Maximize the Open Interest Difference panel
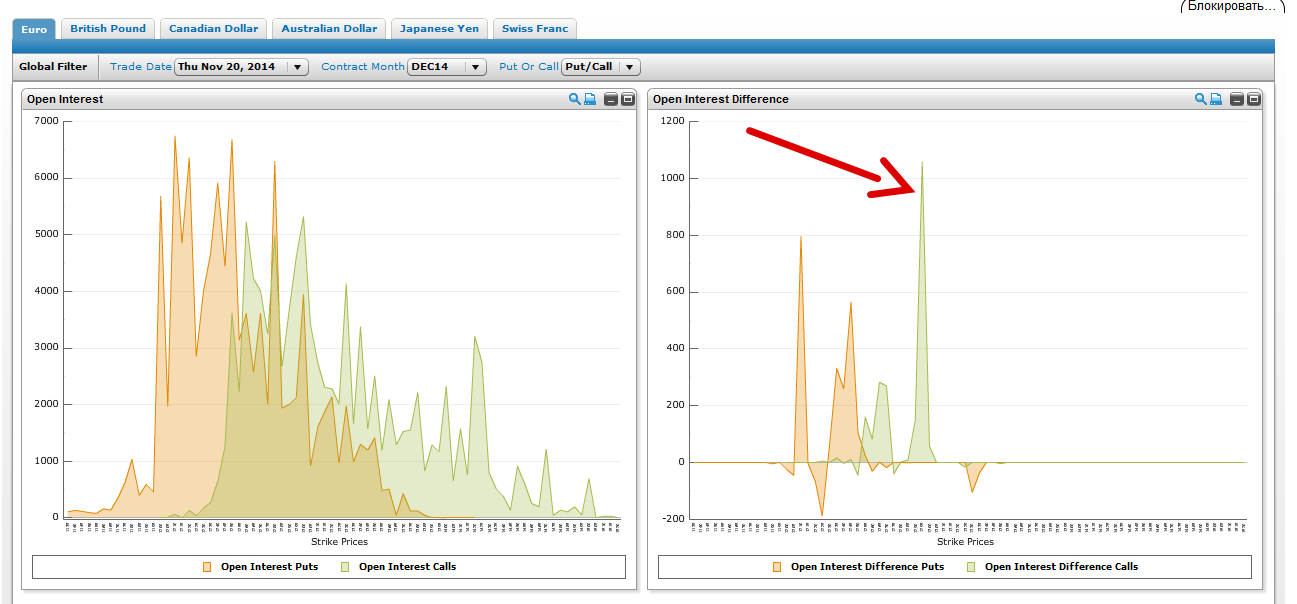This screenshot has height=604, width=1297. 1253,99
